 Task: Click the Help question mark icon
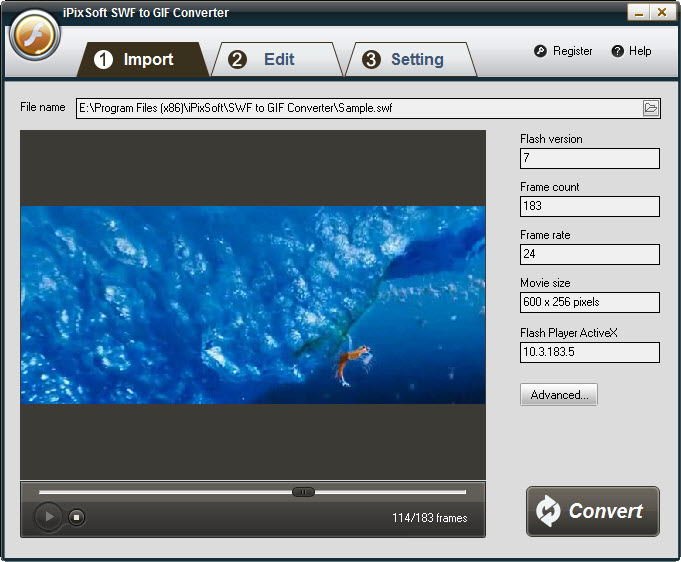click(618, 51)
